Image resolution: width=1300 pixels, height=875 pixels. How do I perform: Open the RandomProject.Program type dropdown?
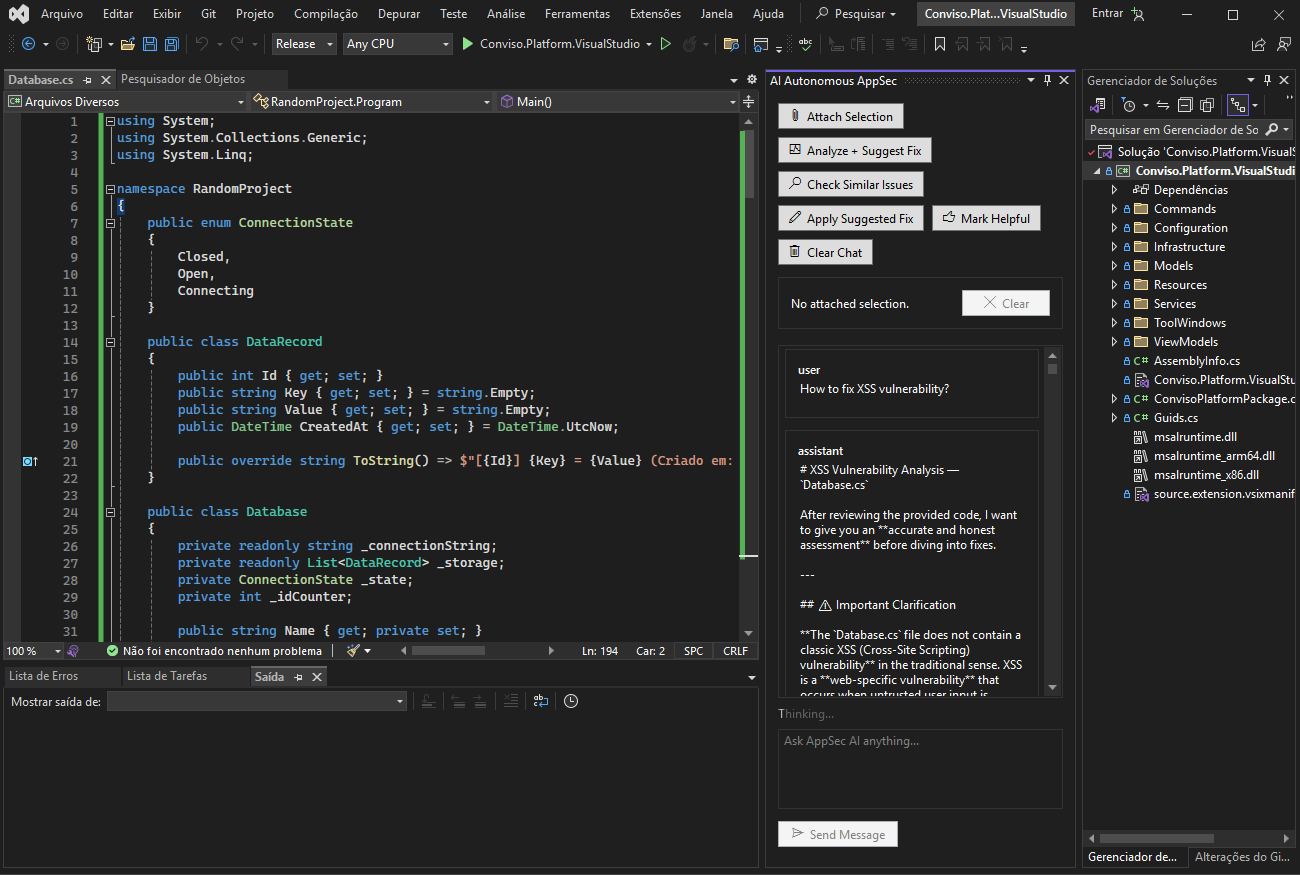(x=372, y=101)
